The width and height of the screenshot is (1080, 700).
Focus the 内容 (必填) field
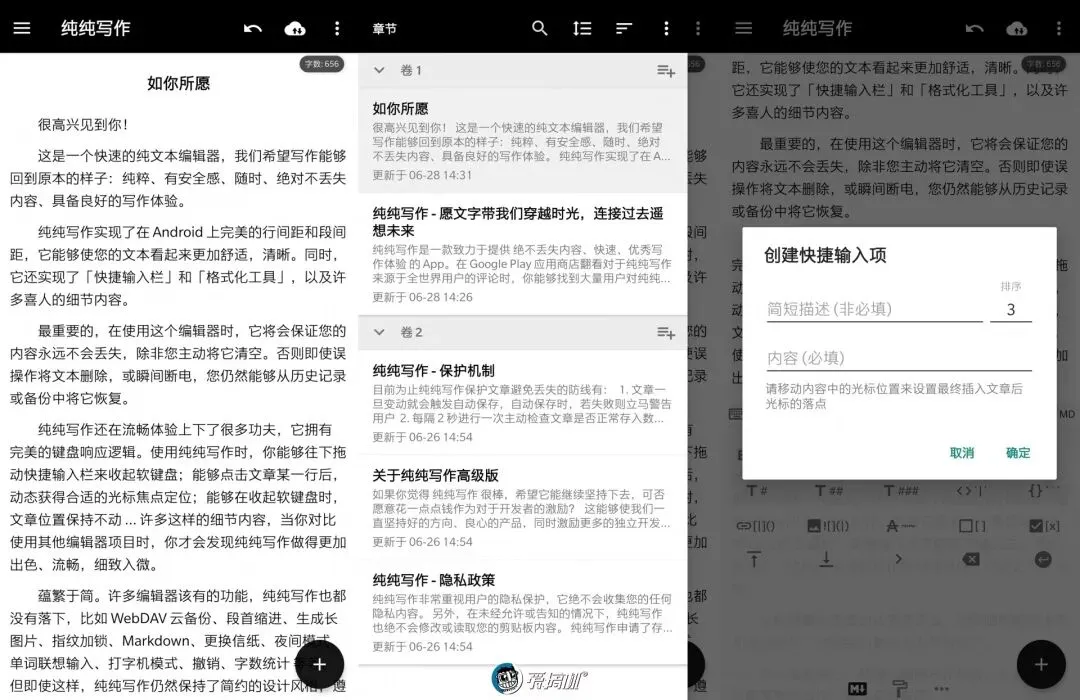point(899,358)
